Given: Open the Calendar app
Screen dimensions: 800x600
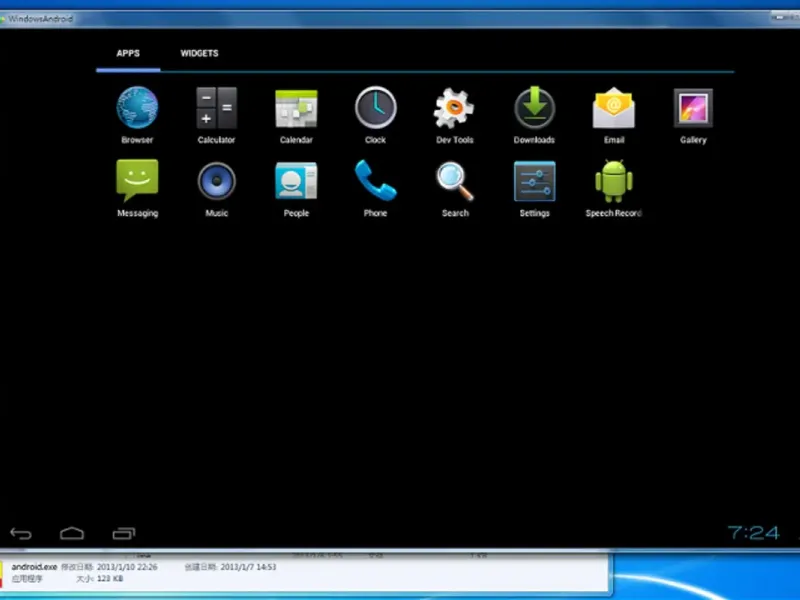Looking at the screenshot, I should 296,115.
